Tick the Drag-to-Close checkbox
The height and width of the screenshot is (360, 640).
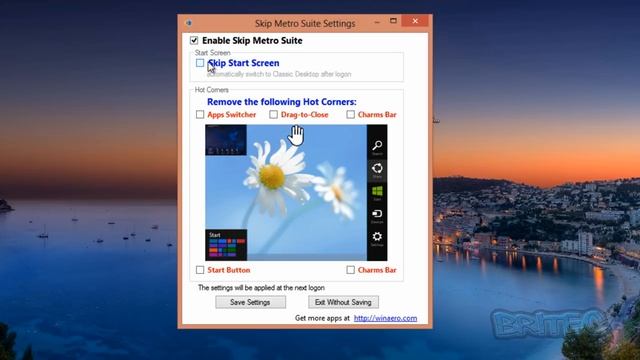point(273,115)
